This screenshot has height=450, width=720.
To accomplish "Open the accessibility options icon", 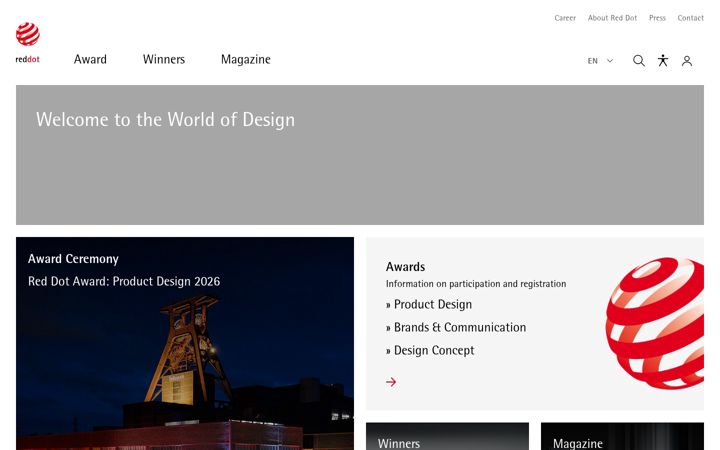I will 663,61.
